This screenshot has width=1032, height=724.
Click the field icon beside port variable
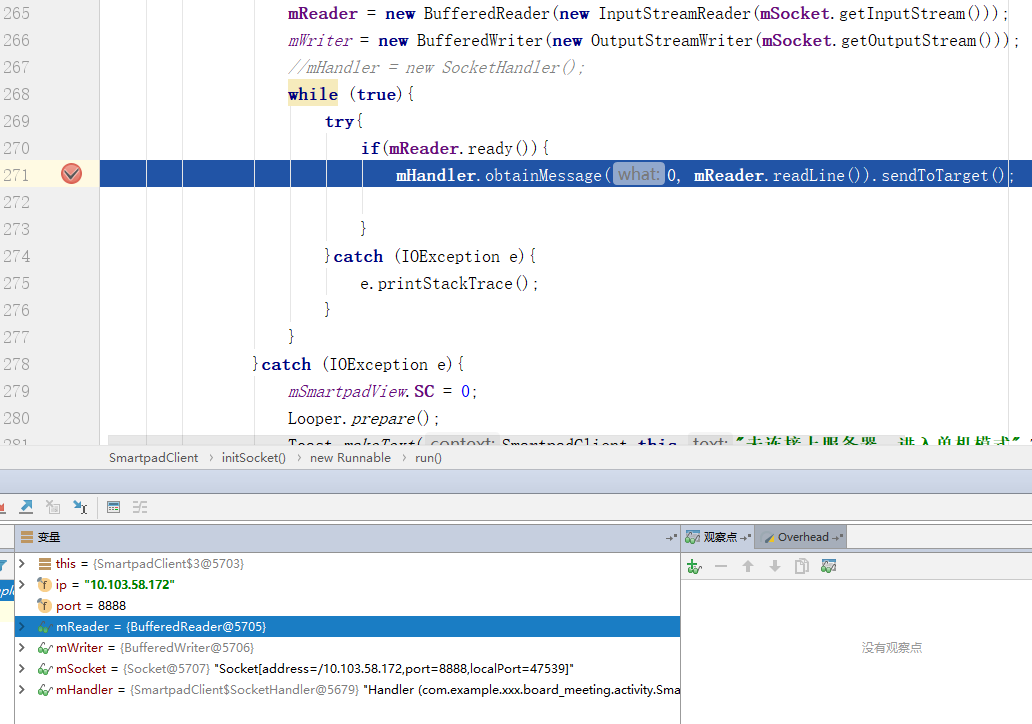click(44, 606)
